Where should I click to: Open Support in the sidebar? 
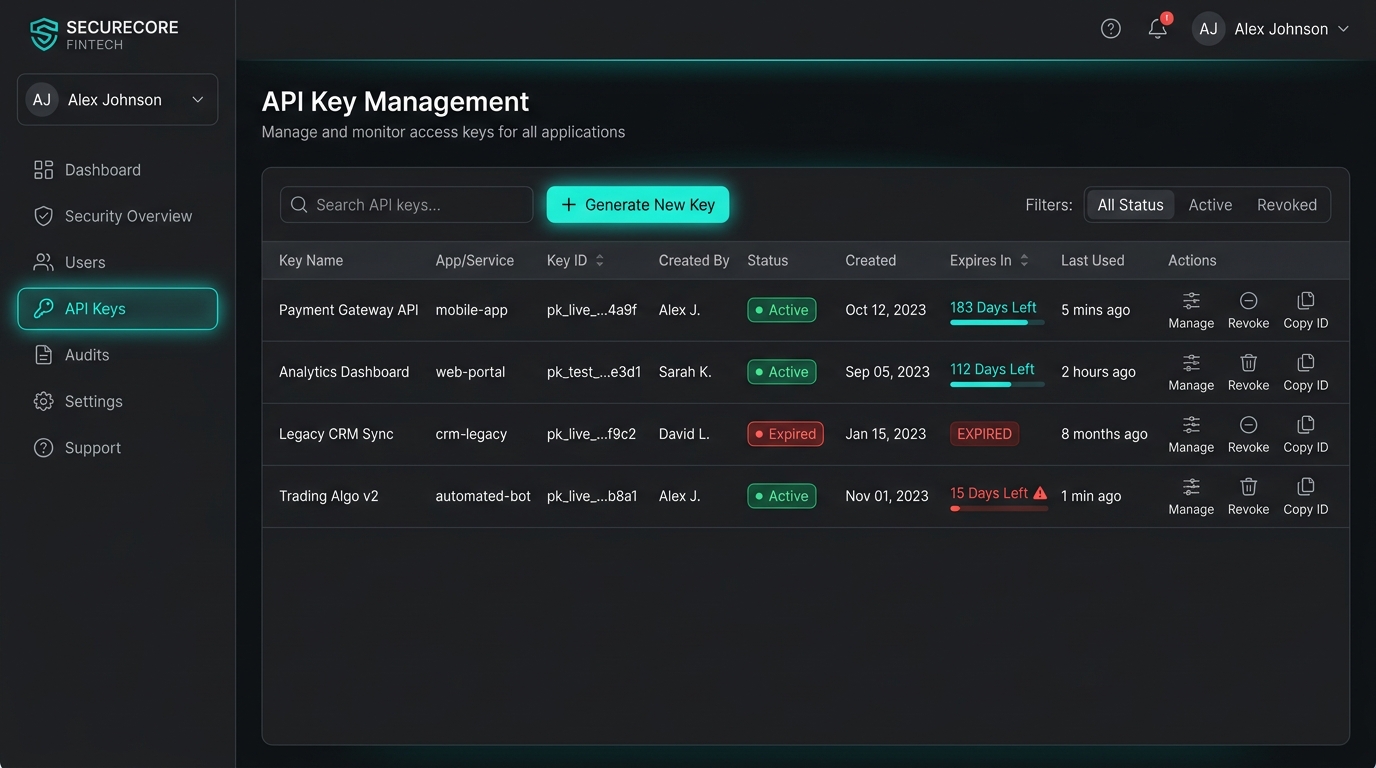(77, 448)
